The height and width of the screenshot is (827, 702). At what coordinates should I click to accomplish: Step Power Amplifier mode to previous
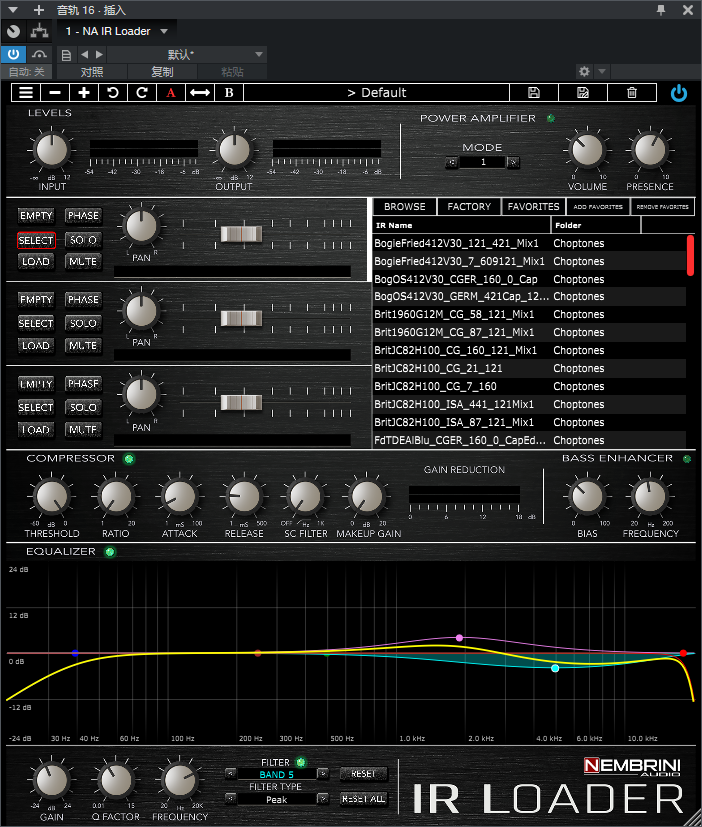(451, 162)
